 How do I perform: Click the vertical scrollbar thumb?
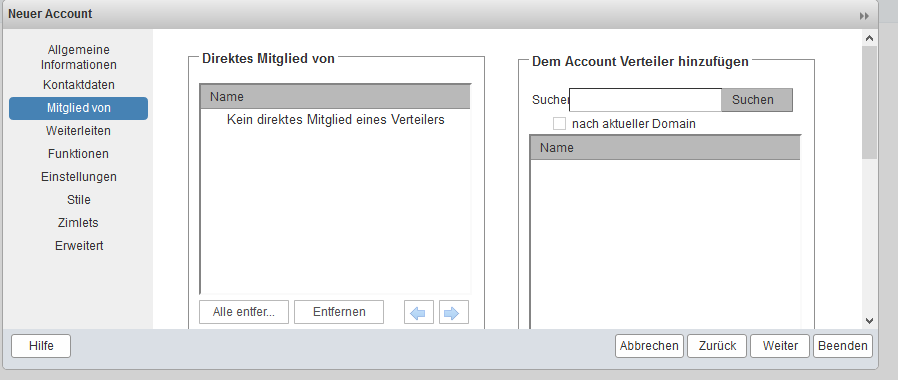869,102
